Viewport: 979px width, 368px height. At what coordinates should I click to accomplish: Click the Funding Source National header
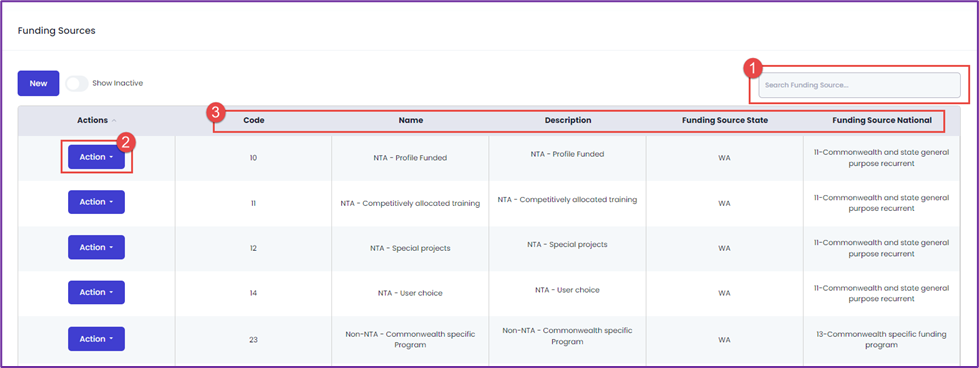pyautogui.click(x=882, y=120)
